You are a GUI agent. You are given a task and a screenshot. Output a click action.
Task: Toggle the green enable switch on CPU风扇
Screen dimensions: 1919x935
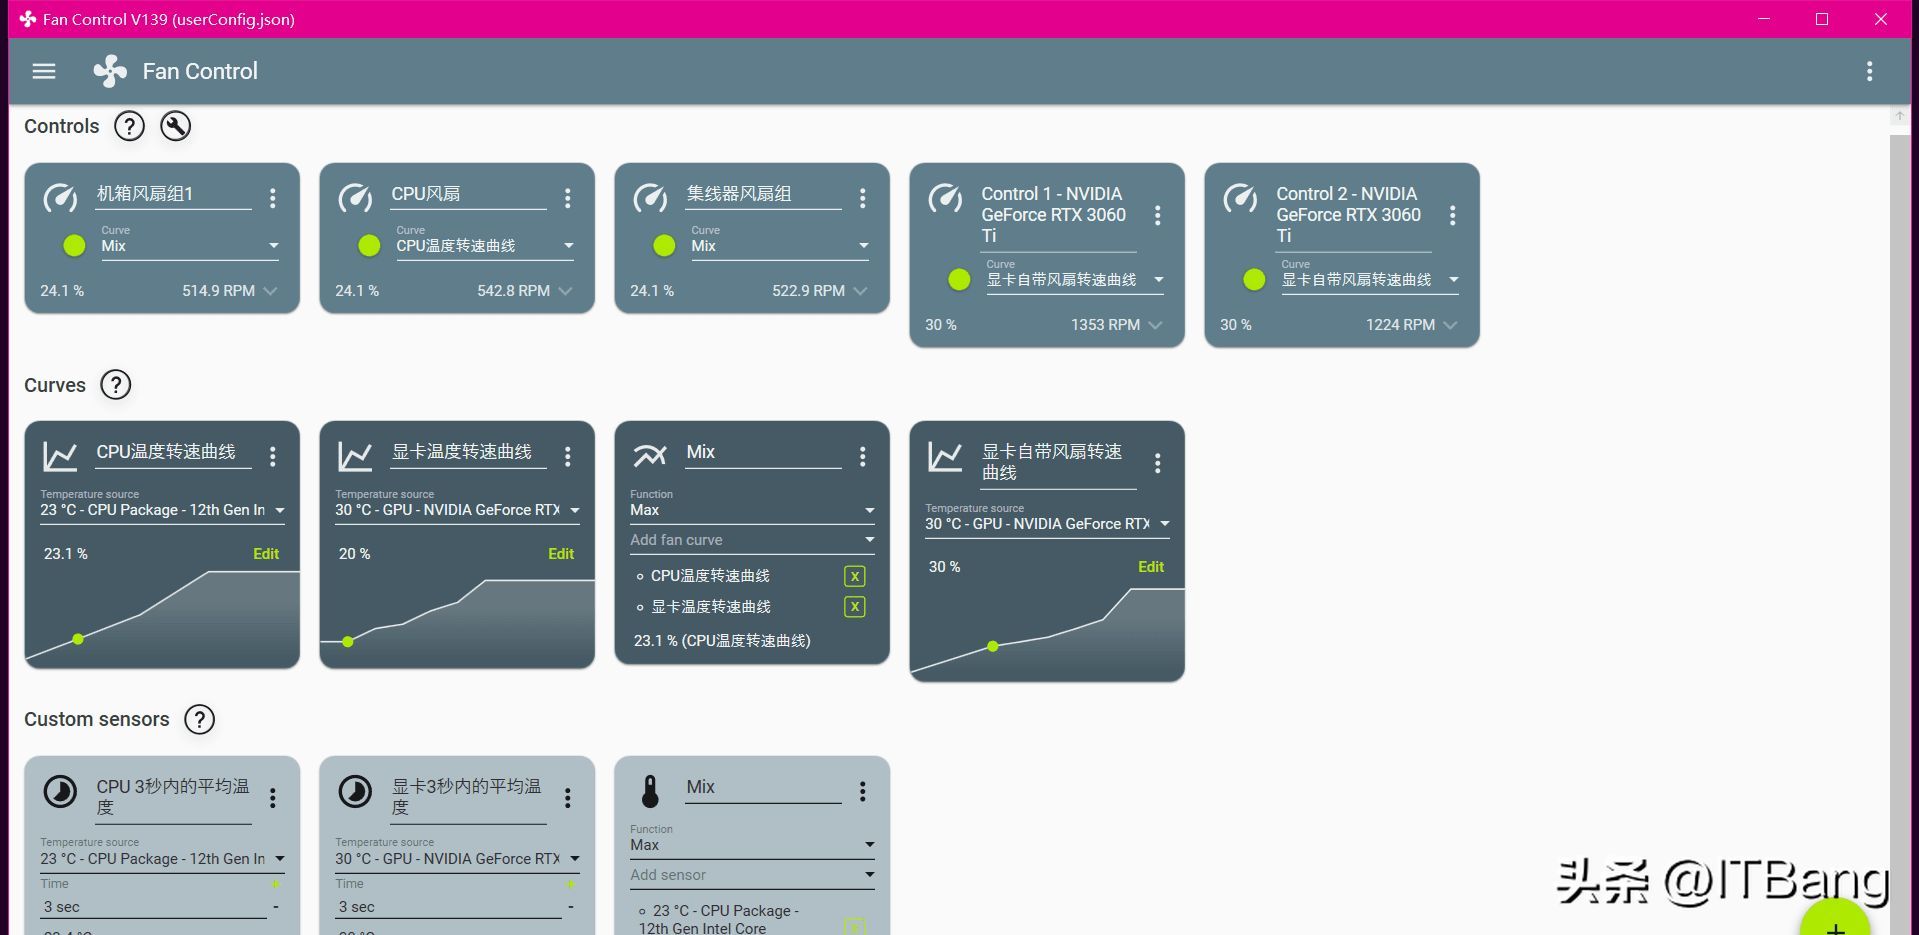pos(369,245)
